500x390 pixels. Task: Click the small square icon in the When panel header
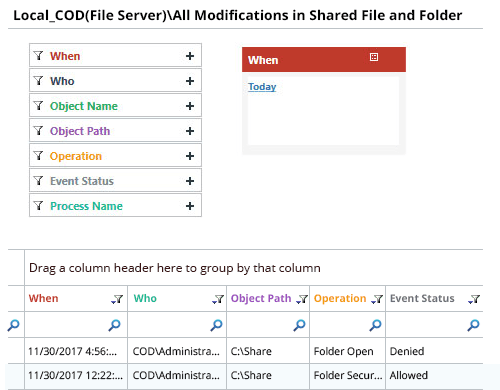374,57
